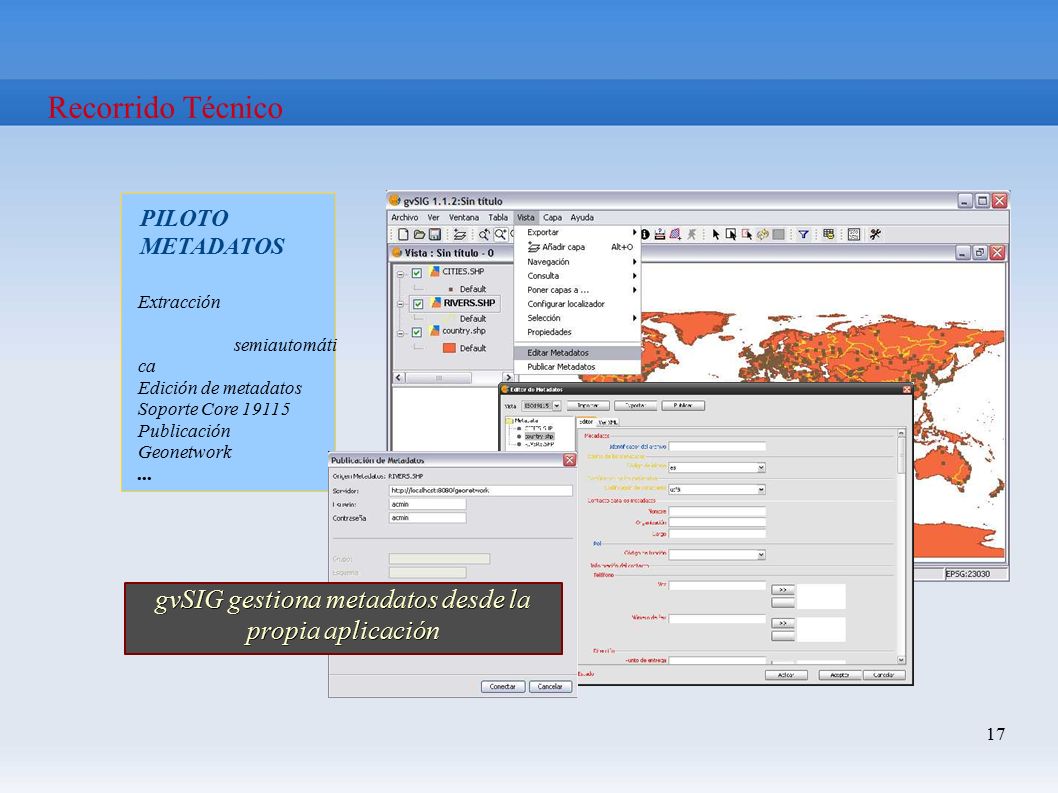Click the layer panel scroll right arrow
This screenshot has height=793, width=1058.
coord(508,378)
